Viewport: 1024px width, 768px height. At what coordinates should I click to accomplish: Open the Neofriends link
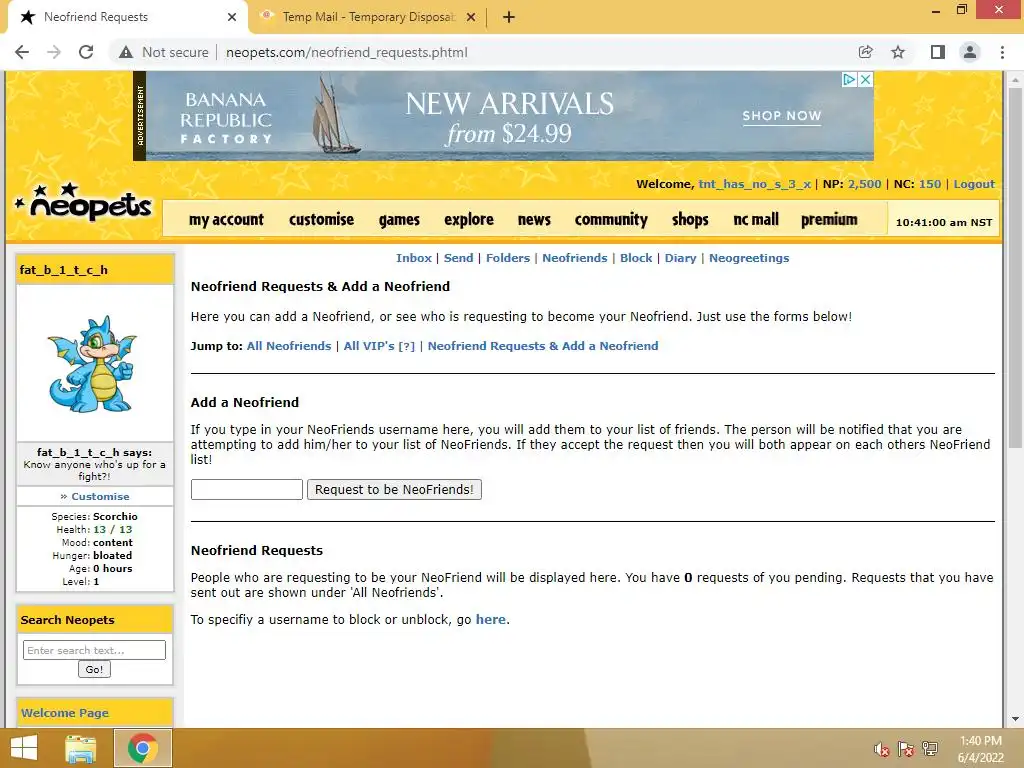575,258
